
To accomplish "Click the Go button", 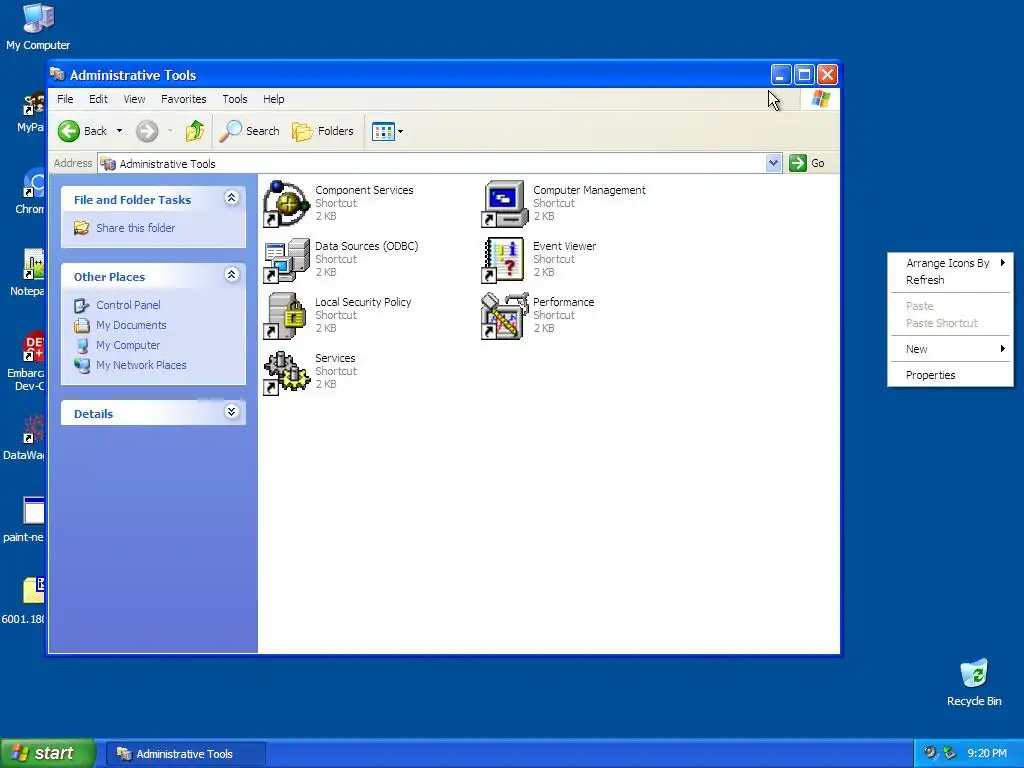I will coord(807,163).
